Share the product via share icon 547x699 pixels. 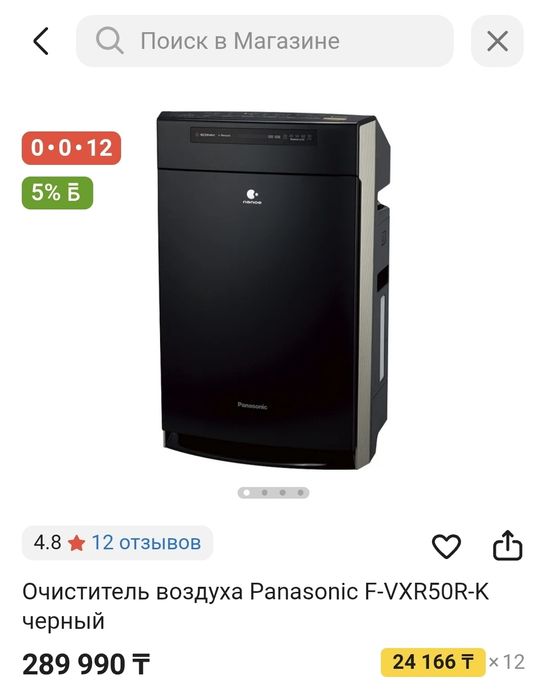(x=507, y=544)
